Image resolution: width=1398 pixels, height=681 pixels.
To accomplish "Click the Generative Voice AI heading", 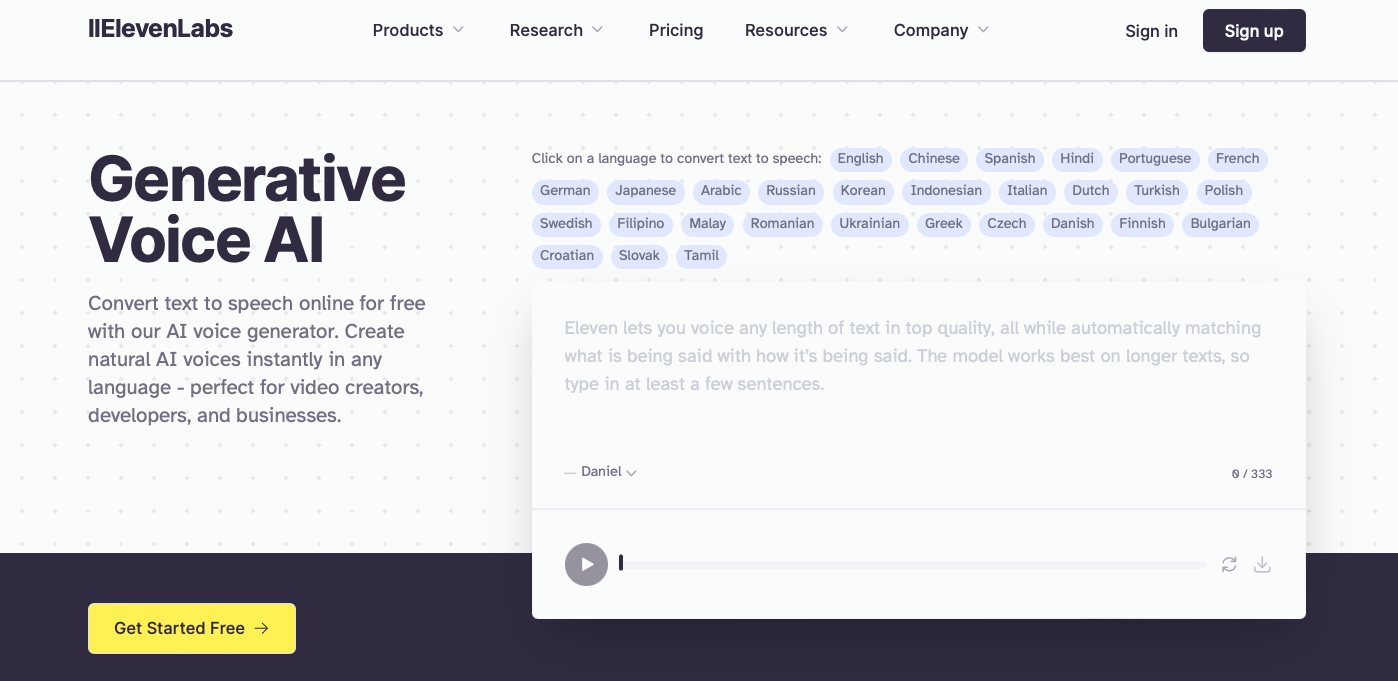I will coord(247,208).
